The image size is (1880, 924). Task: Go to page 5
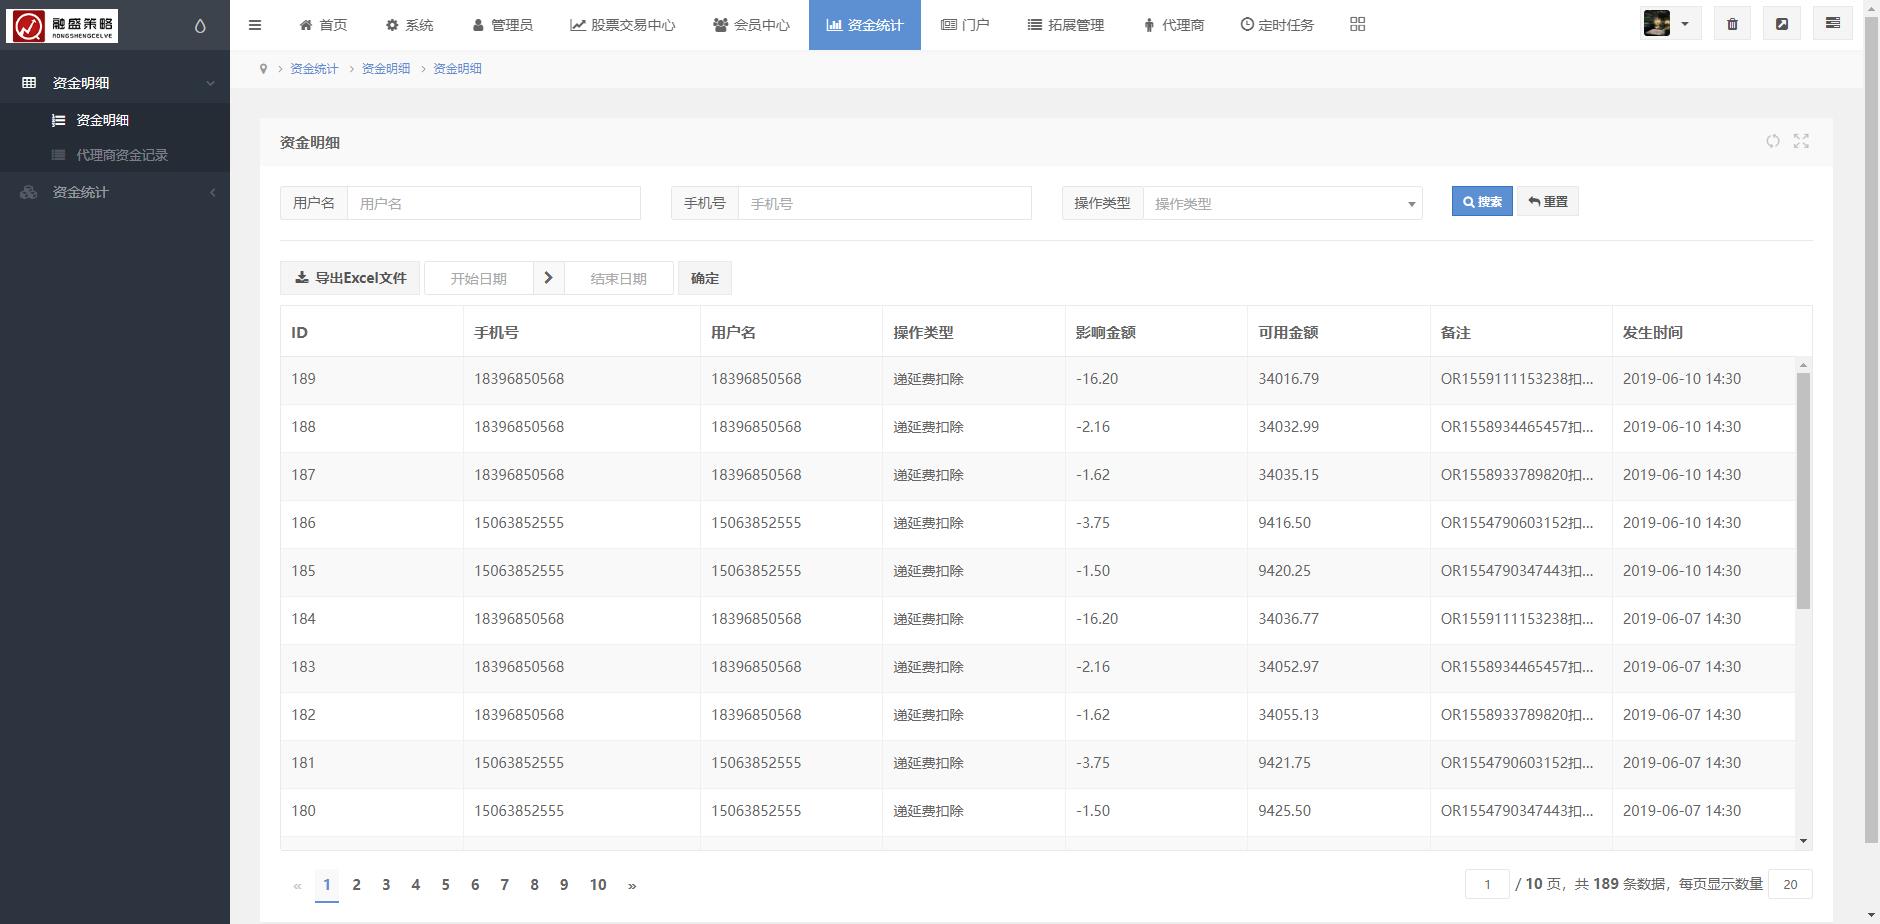pyautogui.click(x=445, y=885)
